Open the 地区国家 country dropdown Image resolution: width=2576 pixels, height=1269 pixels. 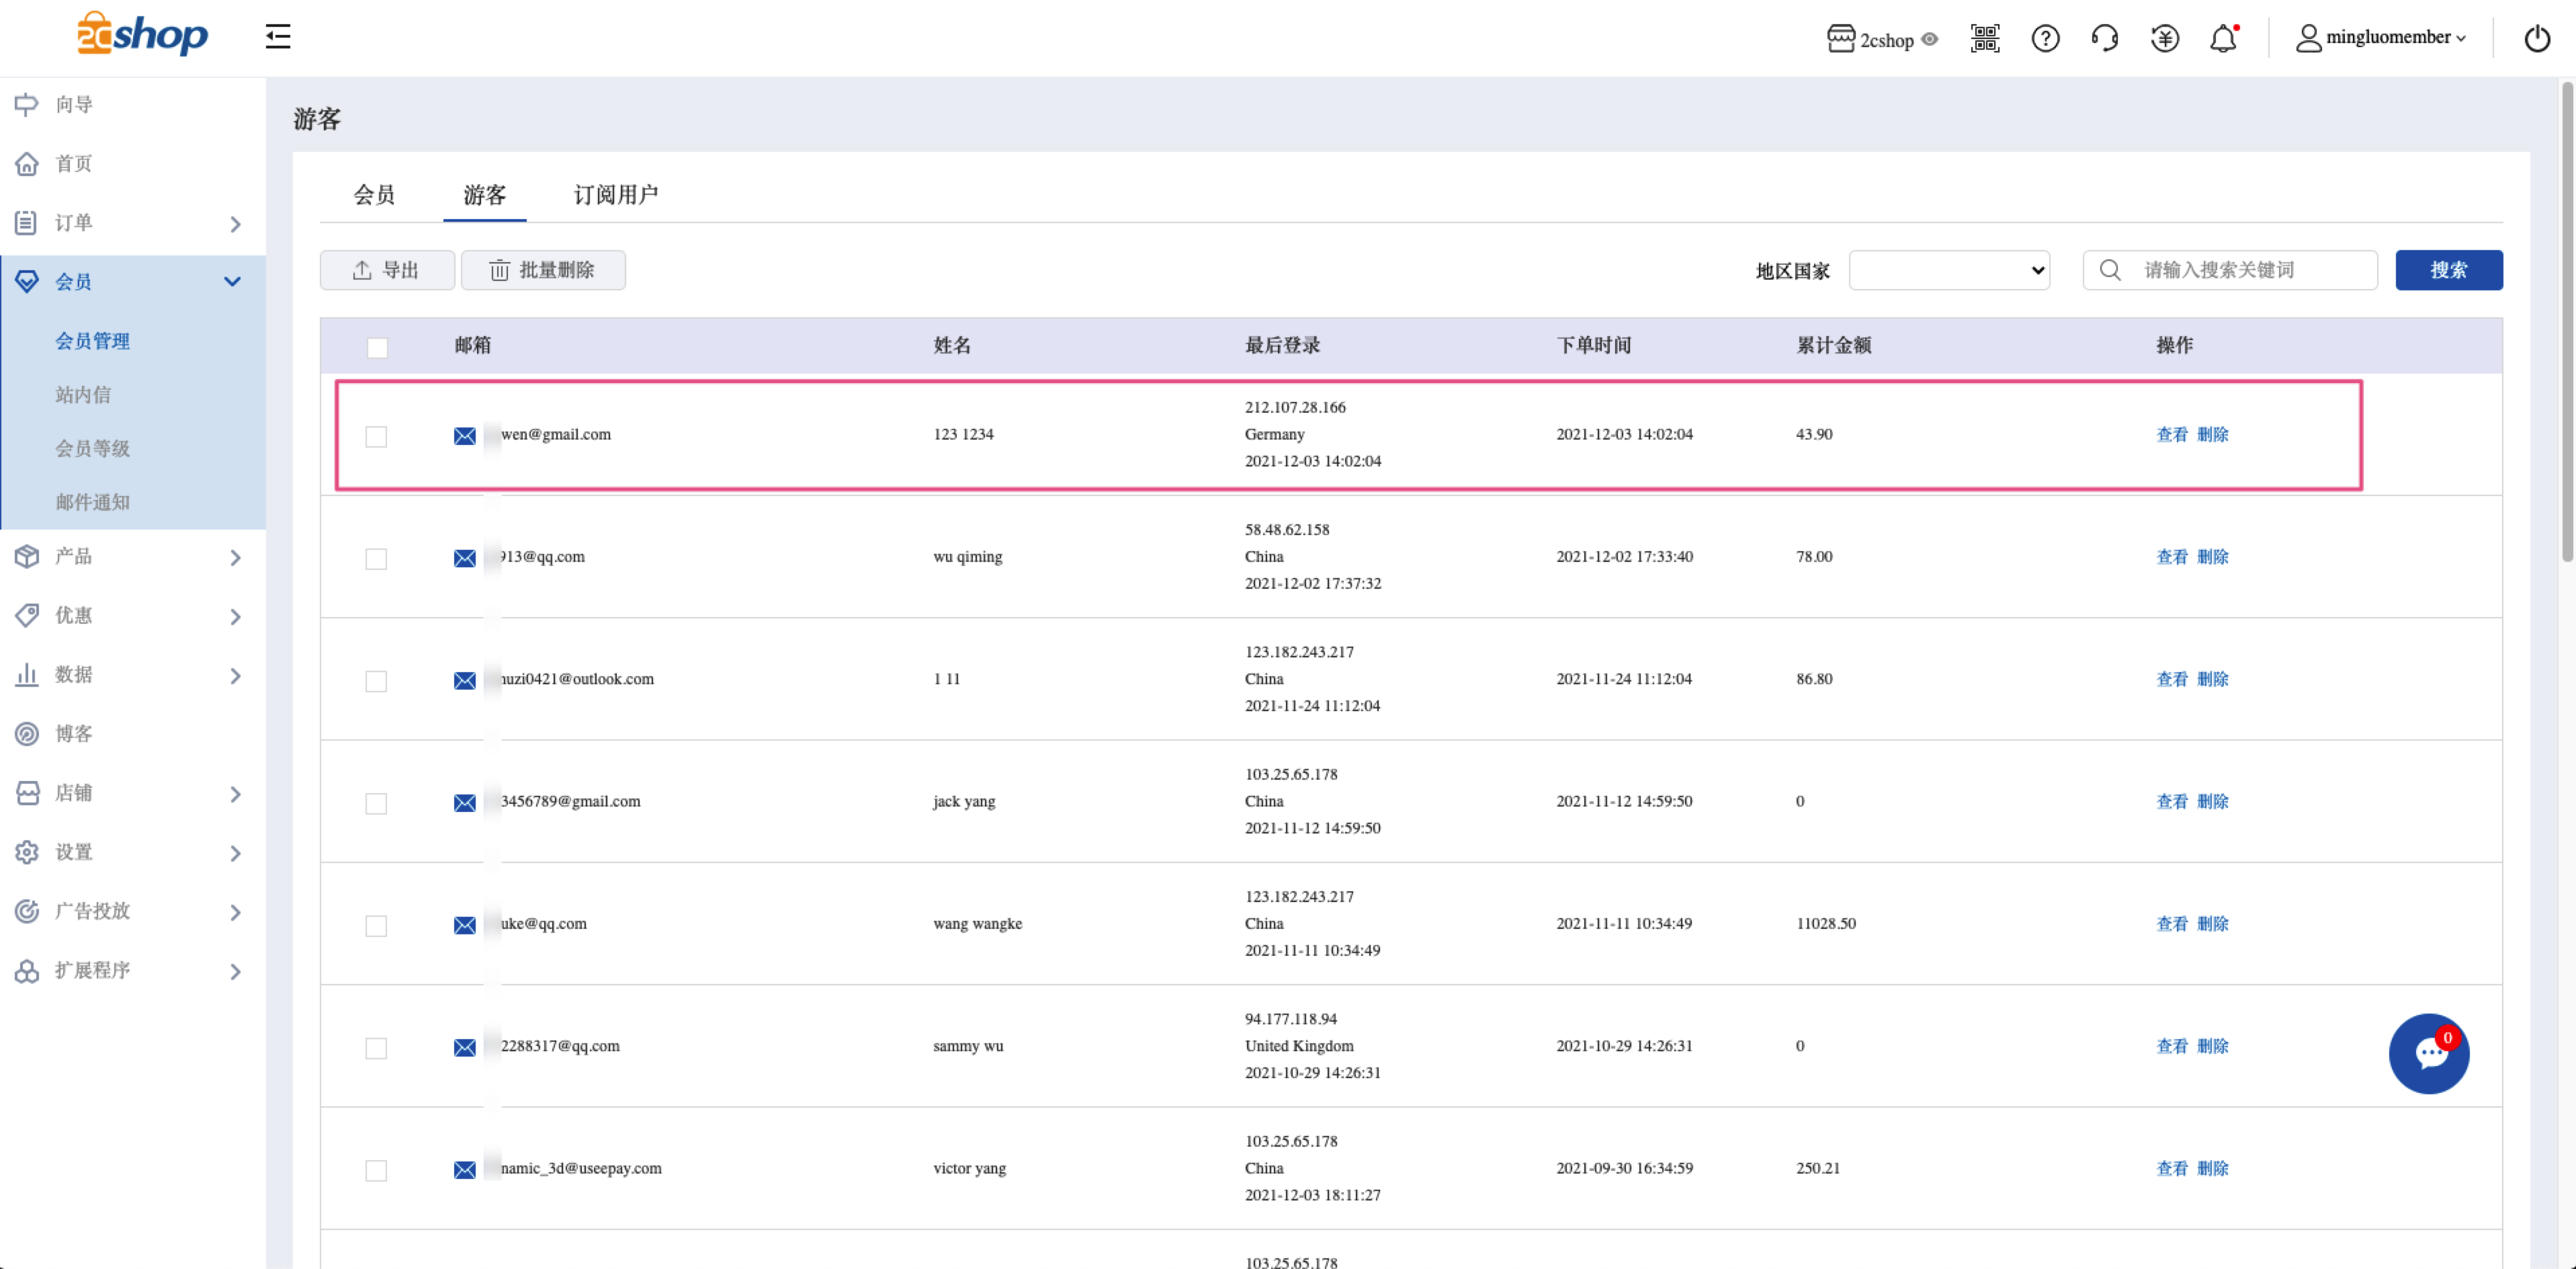[1949, 270]
